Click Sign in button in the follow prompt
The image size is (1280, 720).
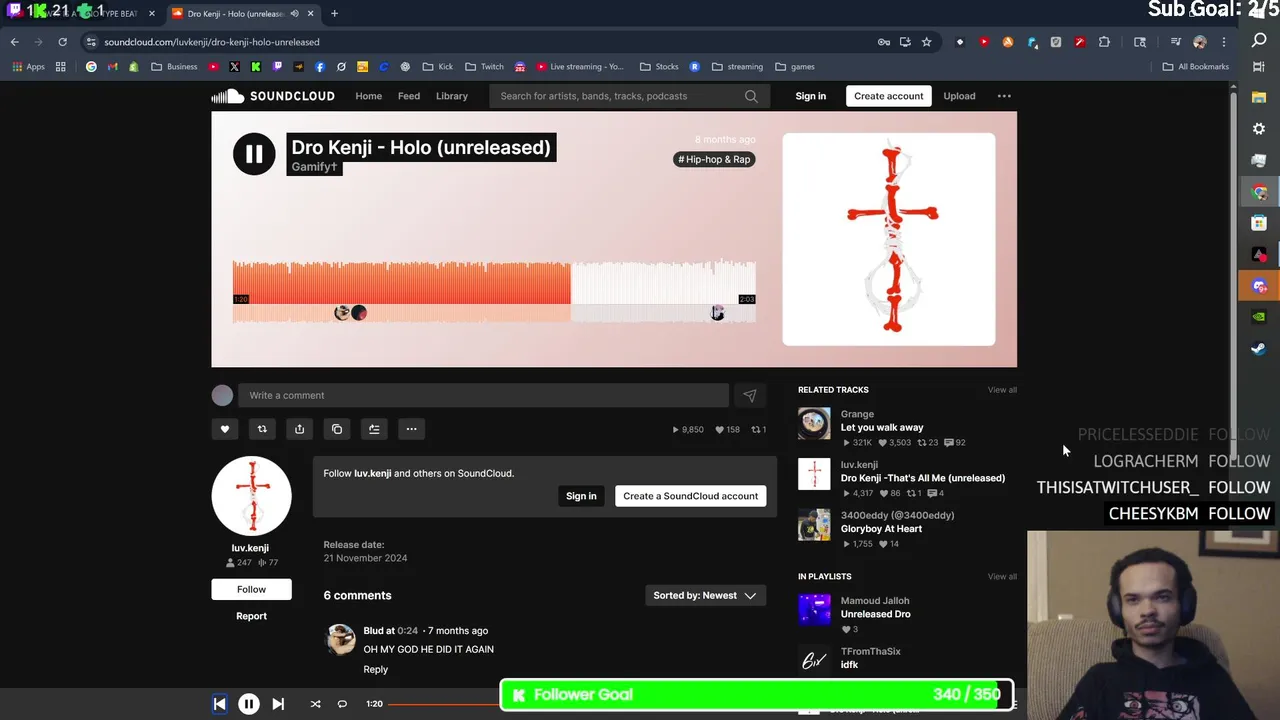[581, 496]
